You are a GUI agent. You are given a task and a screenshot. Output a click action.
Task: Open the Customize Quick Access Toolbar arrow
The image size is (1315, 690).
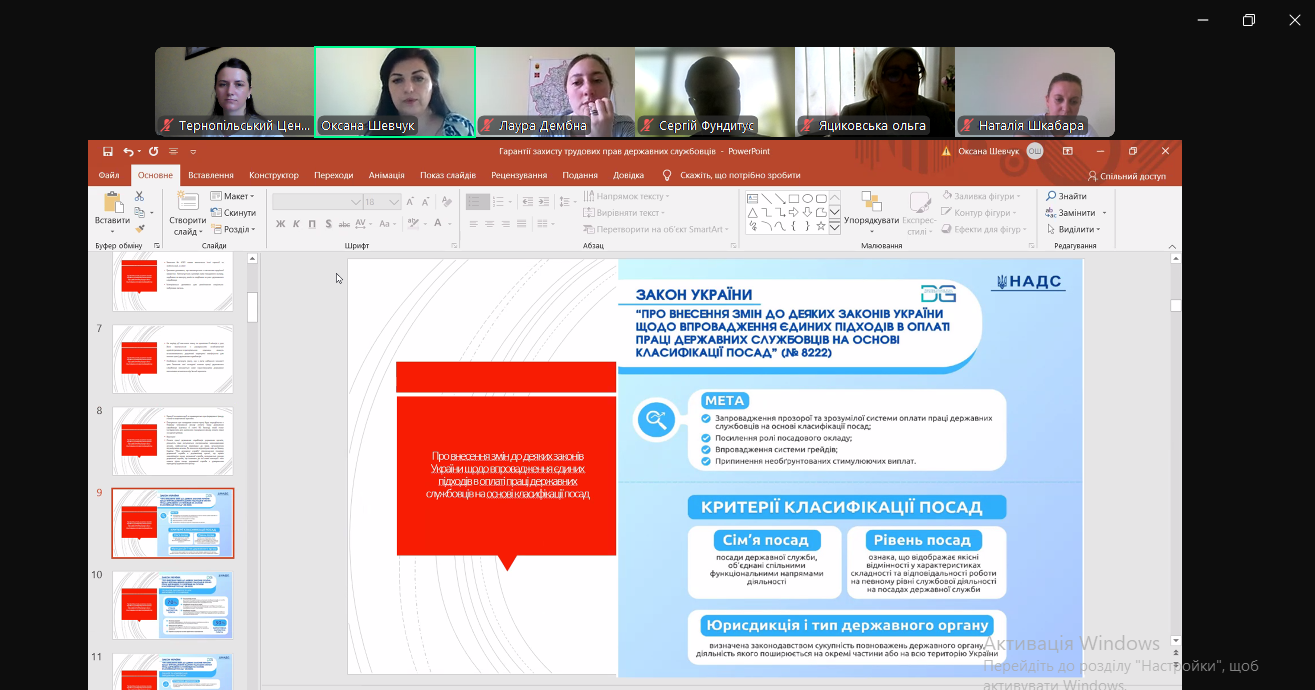(193, 152)
